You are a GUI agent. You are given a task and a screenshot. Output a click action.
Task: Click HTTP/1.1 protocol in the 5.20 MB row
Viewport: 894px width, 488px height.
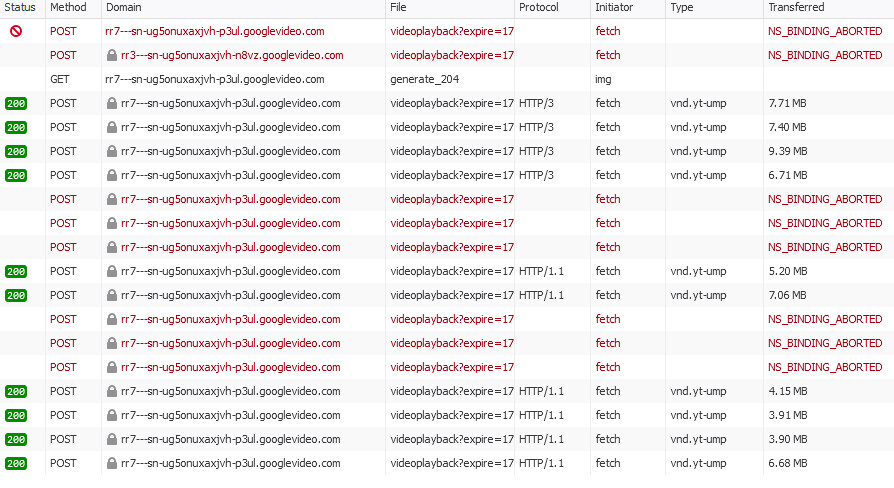(541, 271)
